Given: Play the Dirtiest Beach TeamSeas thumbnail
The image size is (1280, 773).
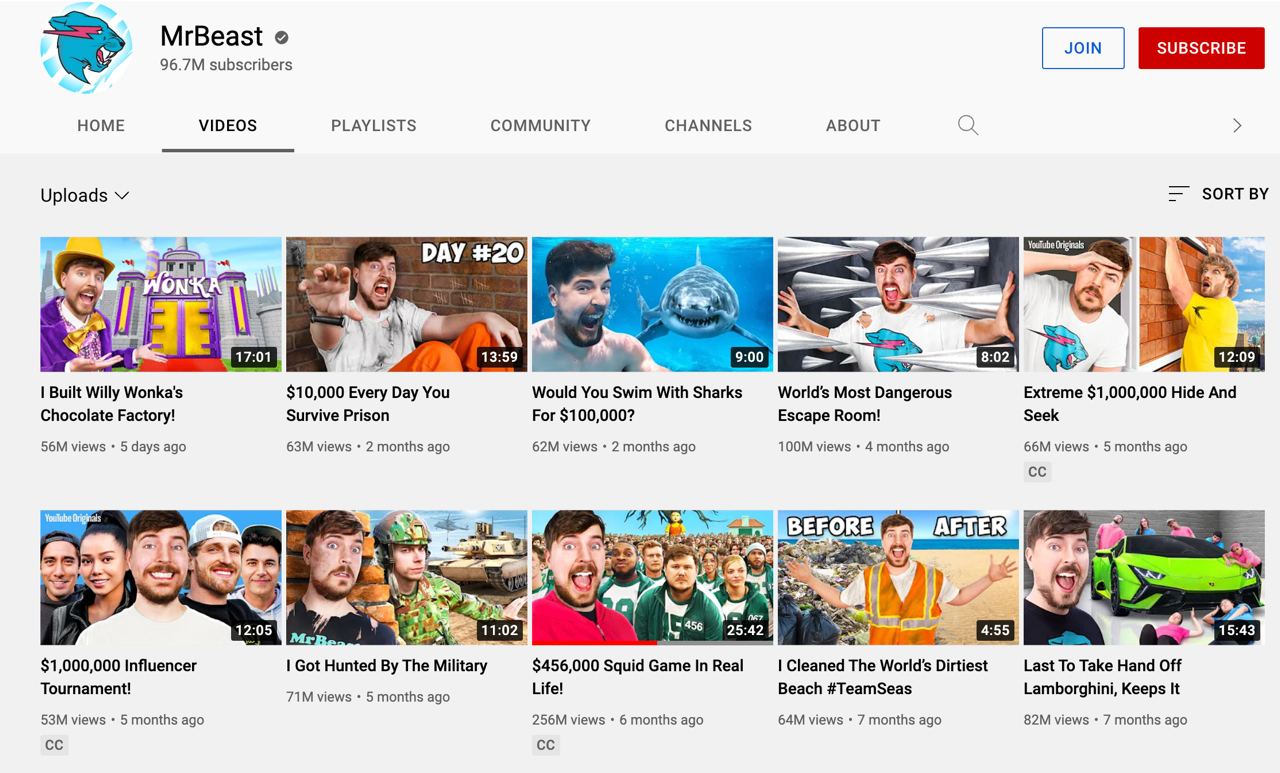Looking at the screenshot, I should [899, 577].
